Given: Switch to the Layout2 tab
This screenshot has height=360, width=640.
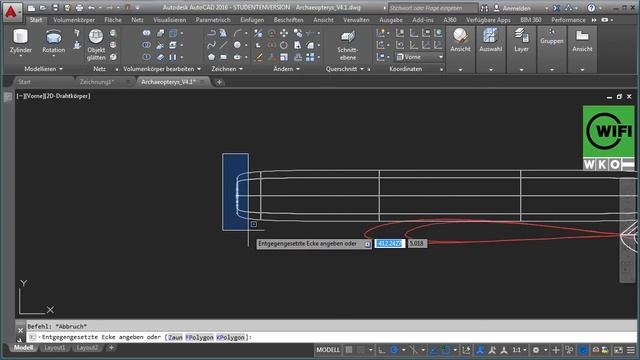Looking at the screenshot, I should click(x=87, y=348).
